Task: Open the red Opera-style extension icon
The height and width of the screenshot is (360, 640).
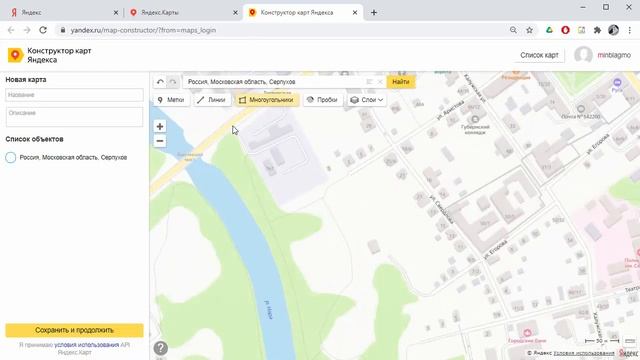Action: 565,30
